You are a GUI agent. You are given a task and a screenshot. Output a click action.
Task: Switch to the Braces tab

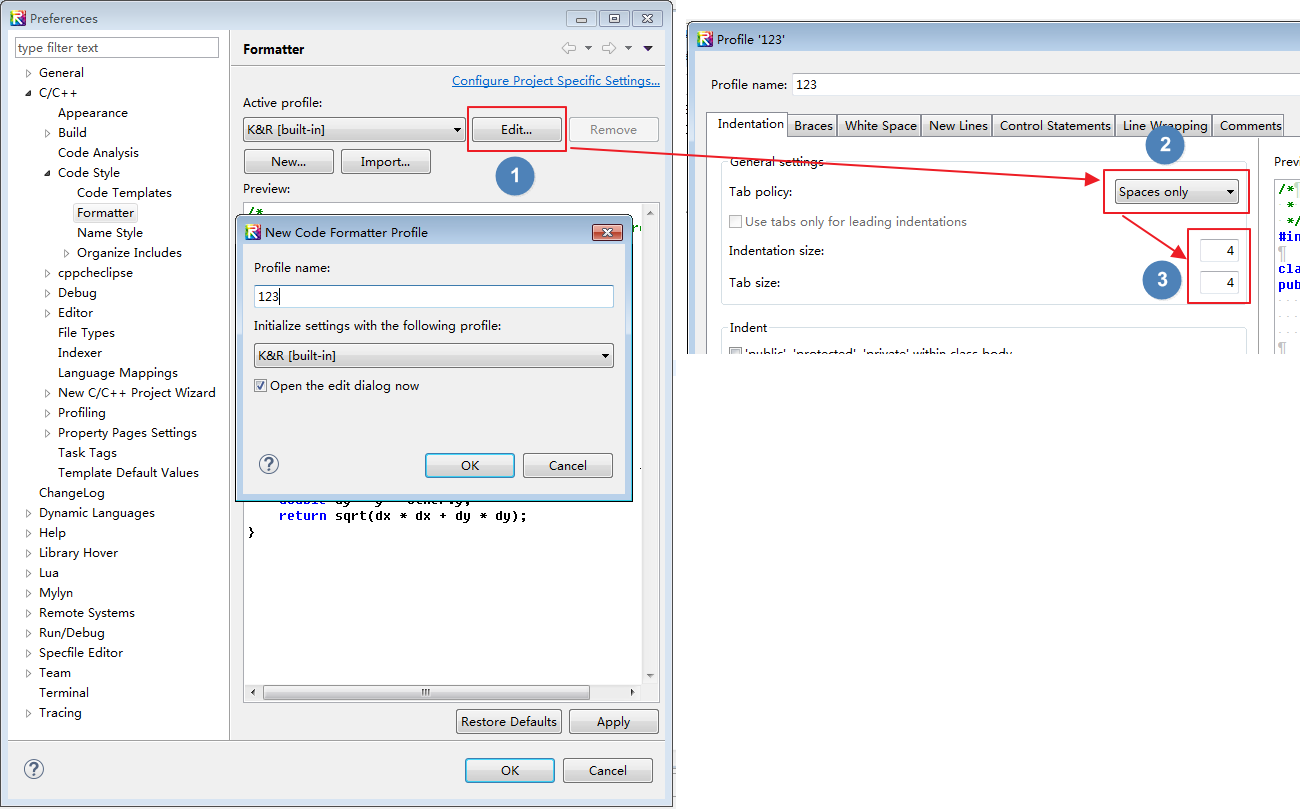813,126
